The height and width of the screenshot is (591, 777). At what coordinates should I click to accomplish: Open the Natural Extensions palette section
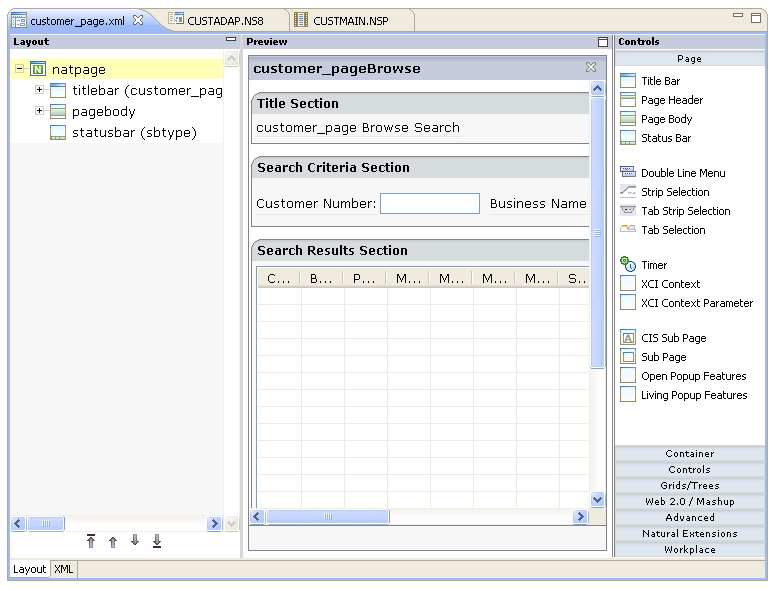(689, 534)
